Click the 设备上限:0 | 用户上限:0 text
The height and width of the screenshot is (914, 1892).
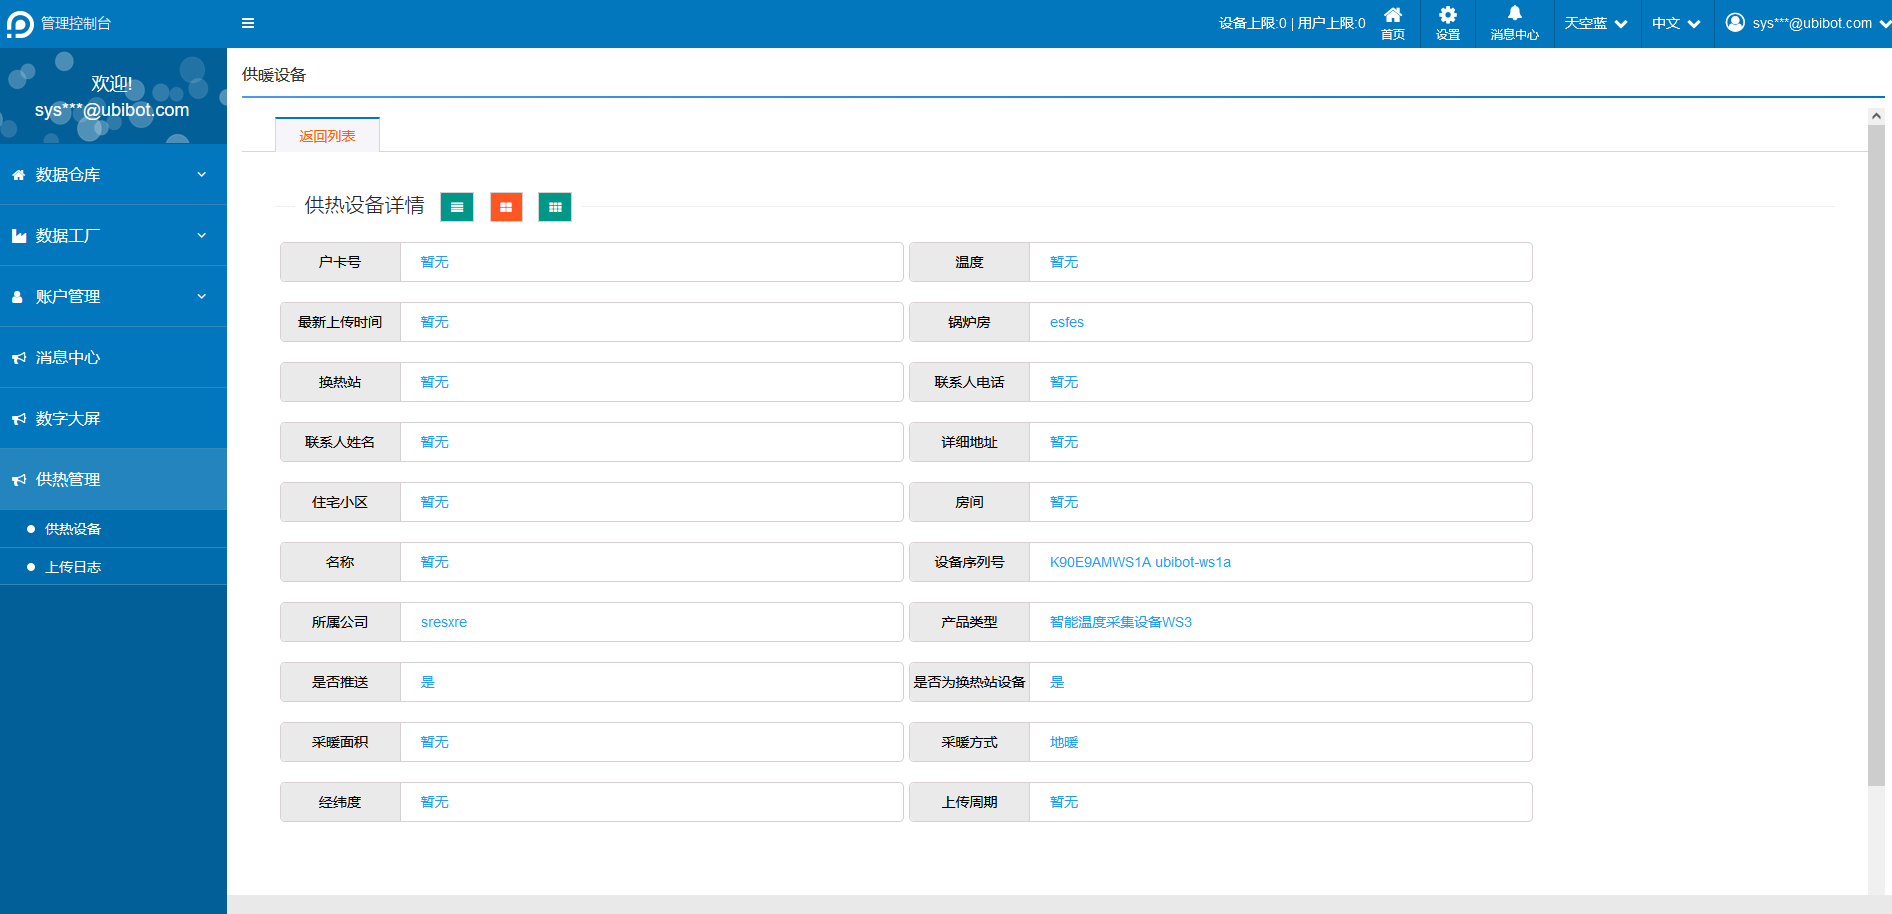click(1291, 23)
